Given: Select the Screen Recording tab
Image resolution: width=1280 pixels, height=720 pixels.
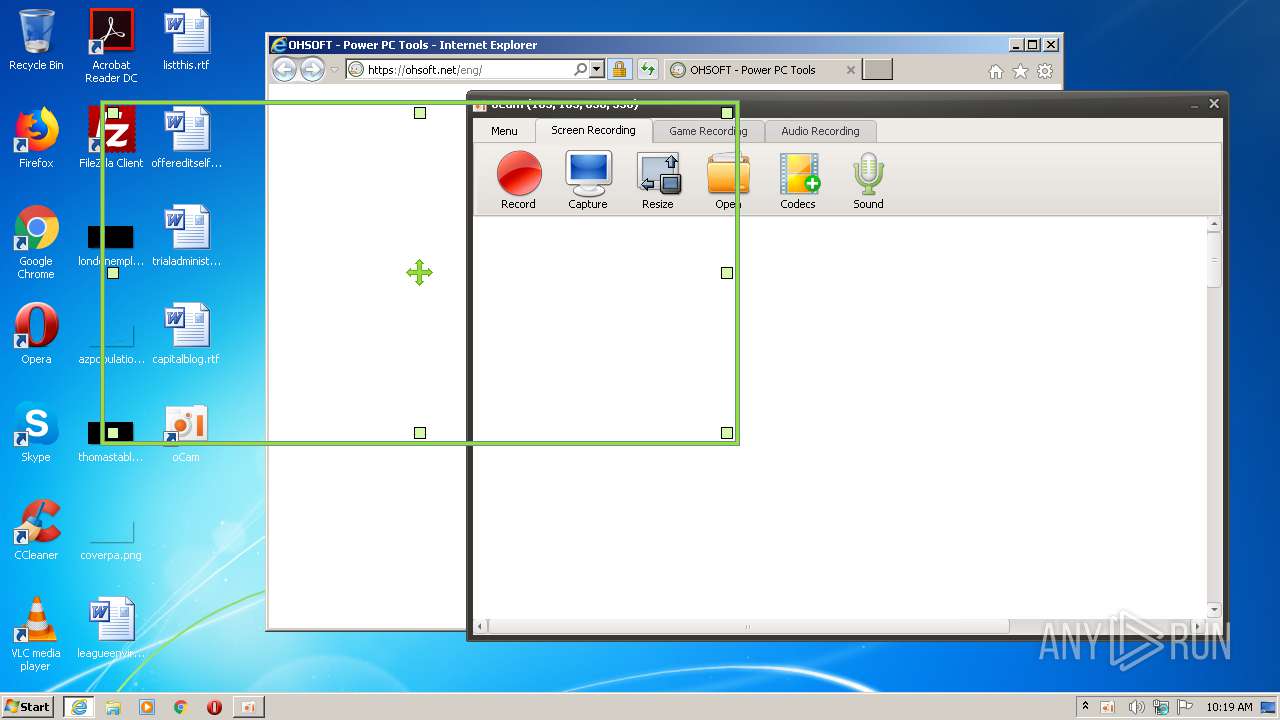Looking at the screenshot, I should (593, 130).
